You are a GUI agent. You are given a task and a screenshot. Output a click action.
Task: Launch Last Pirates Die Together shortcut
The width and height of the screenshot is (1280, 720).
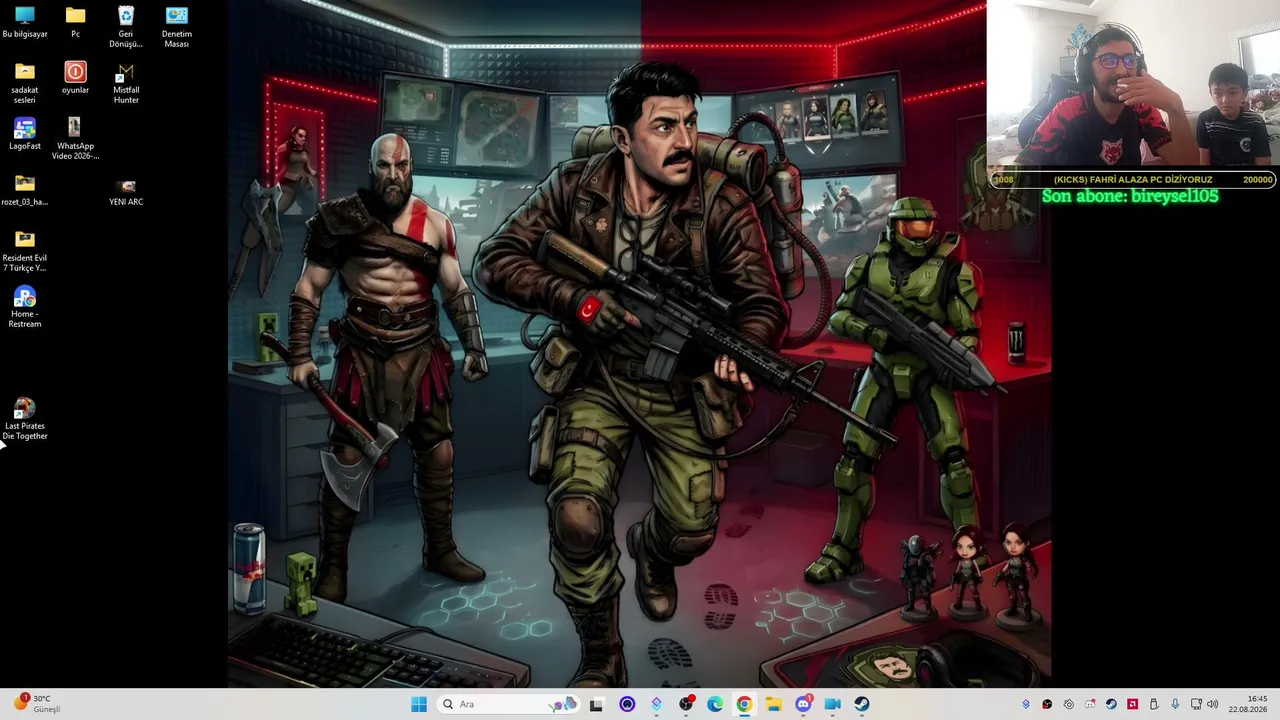point(25,419)
